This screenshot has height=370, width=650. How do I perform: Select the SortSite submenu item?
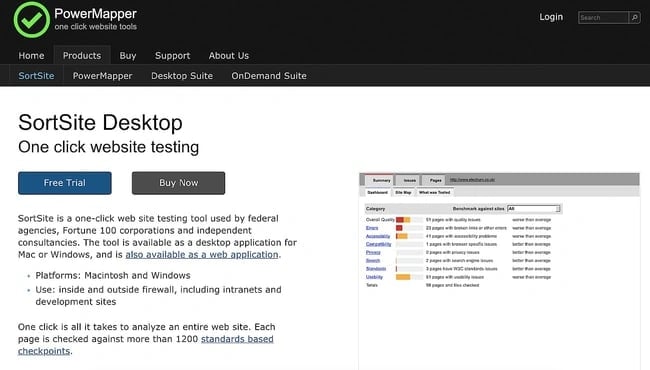[x=36, y=76]
